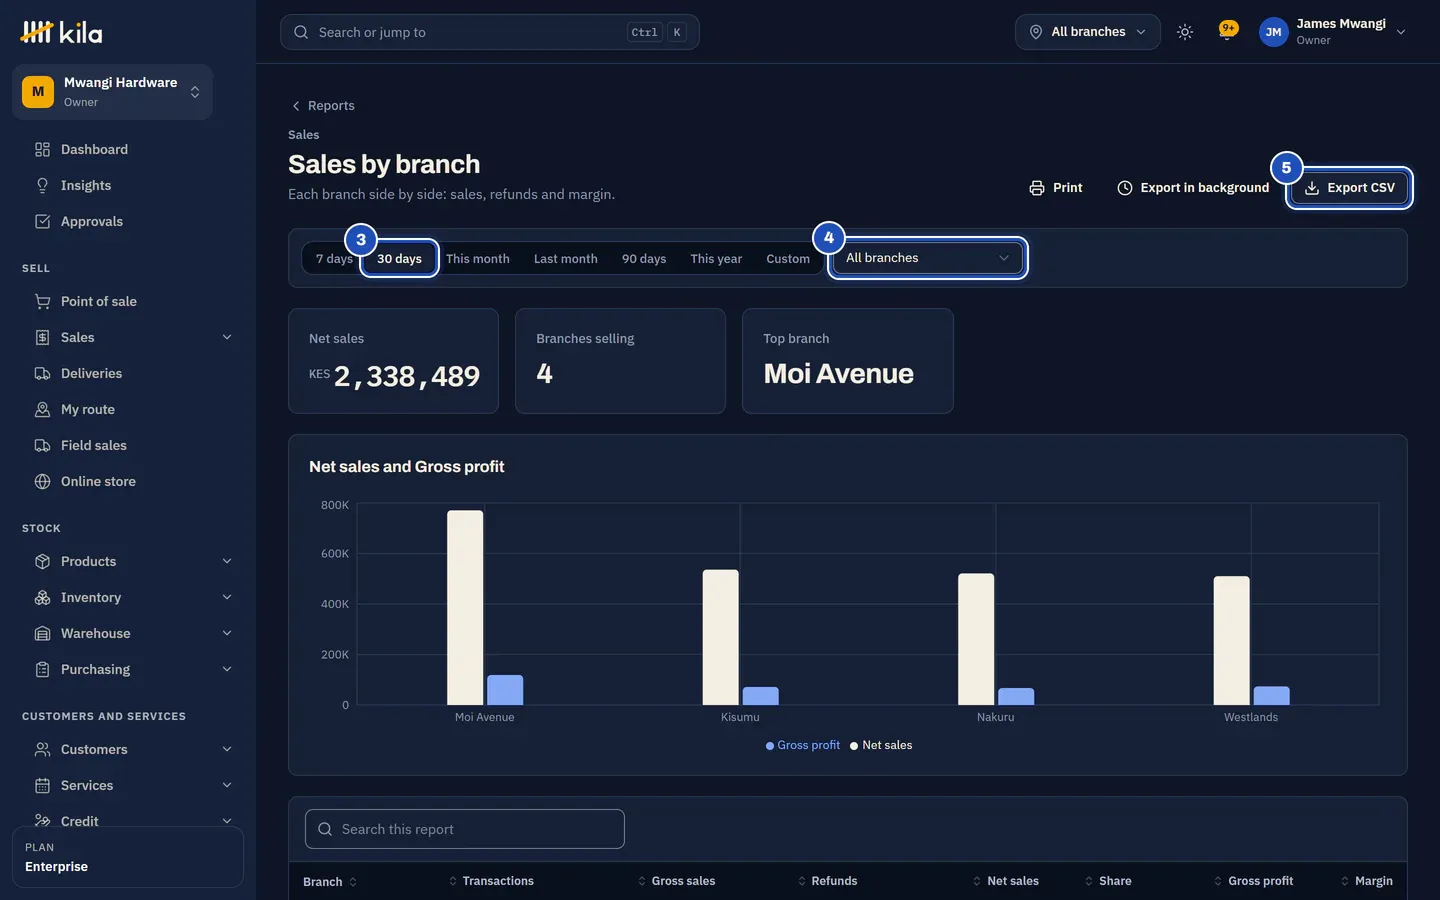This screenshot has width=1440, height=900.
Task: Sort table by Transactions column
Action: pos(491,881)
